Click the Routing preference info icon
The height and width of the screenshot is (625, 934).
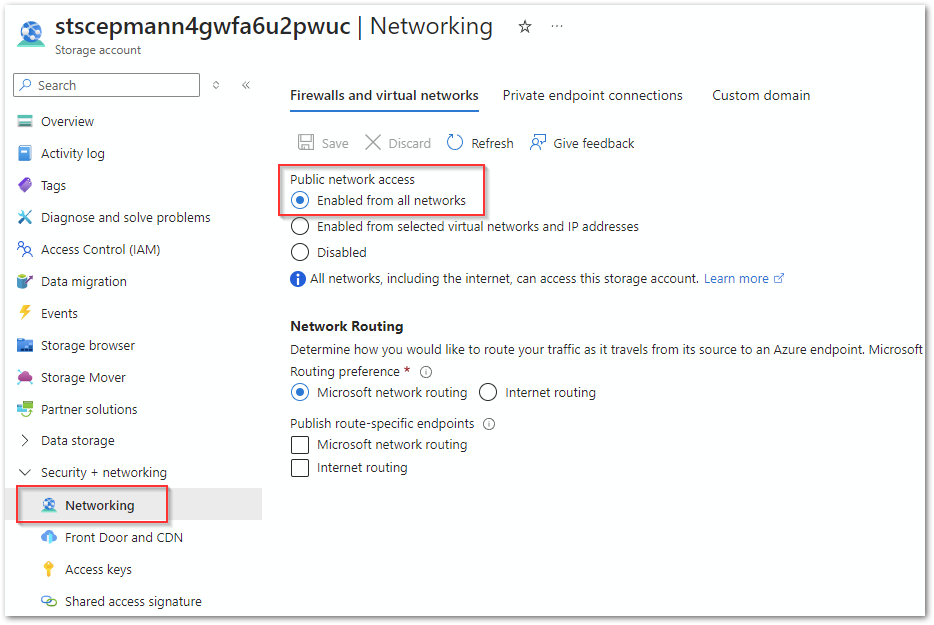[x=426, y=372]
